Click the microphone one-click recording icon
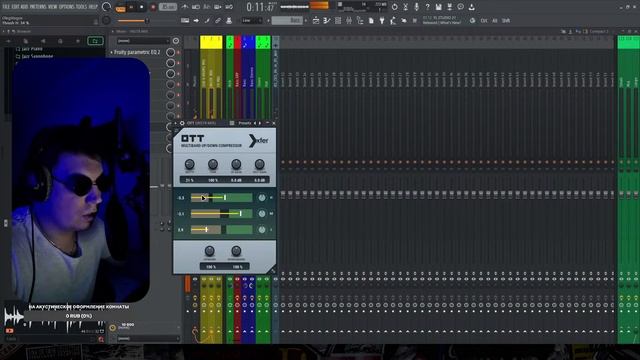 pyautogui.click(x=416, y=7)
